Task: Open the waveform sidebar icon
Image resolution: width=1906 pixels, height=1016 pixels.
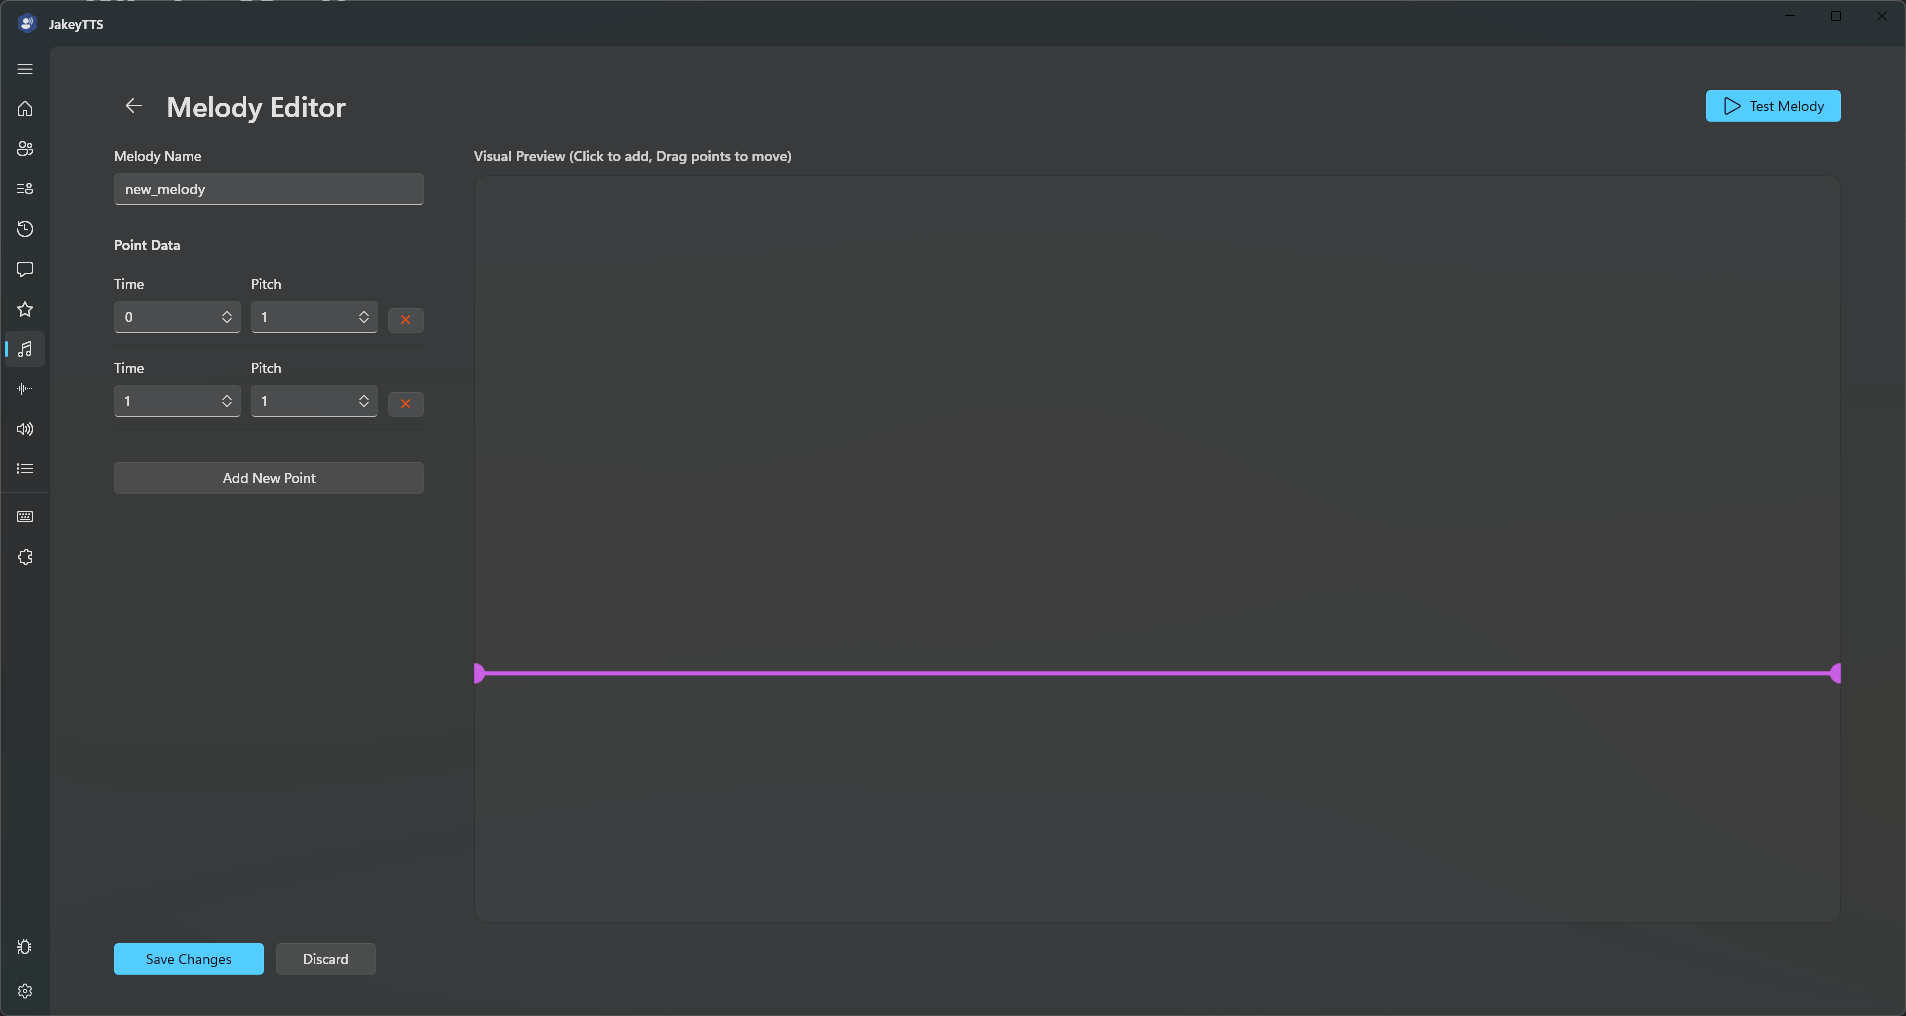Action: click(25, 389)
